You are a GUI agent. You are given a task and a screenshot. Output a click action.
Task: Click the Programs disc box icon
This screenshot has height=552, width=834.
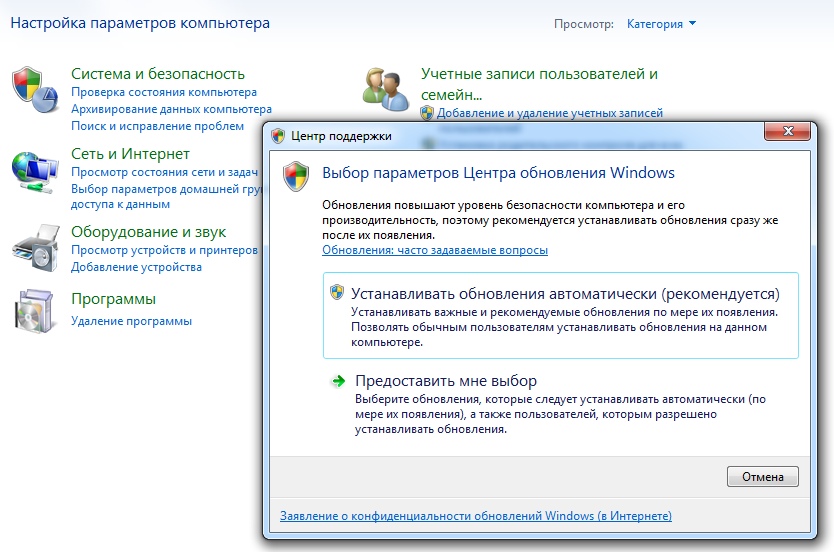click(x=35, y=311)
